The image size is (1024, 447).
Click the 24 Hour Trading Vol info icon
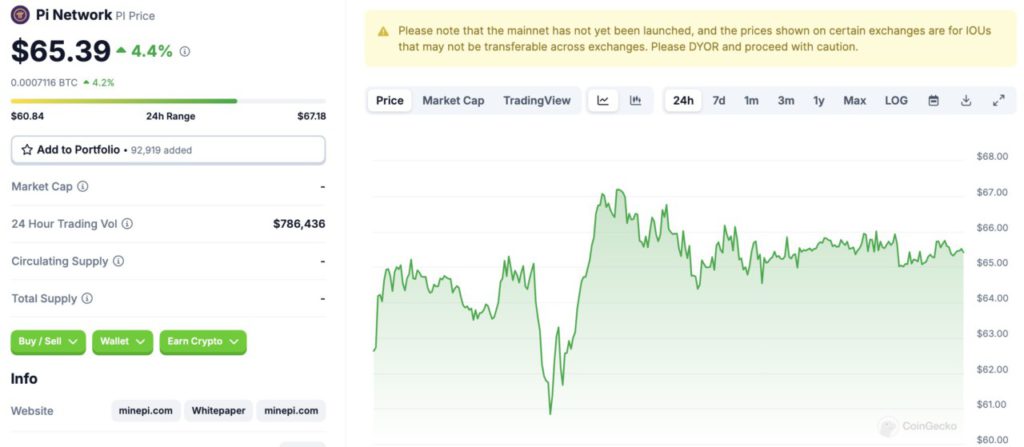tap(127, 224)
